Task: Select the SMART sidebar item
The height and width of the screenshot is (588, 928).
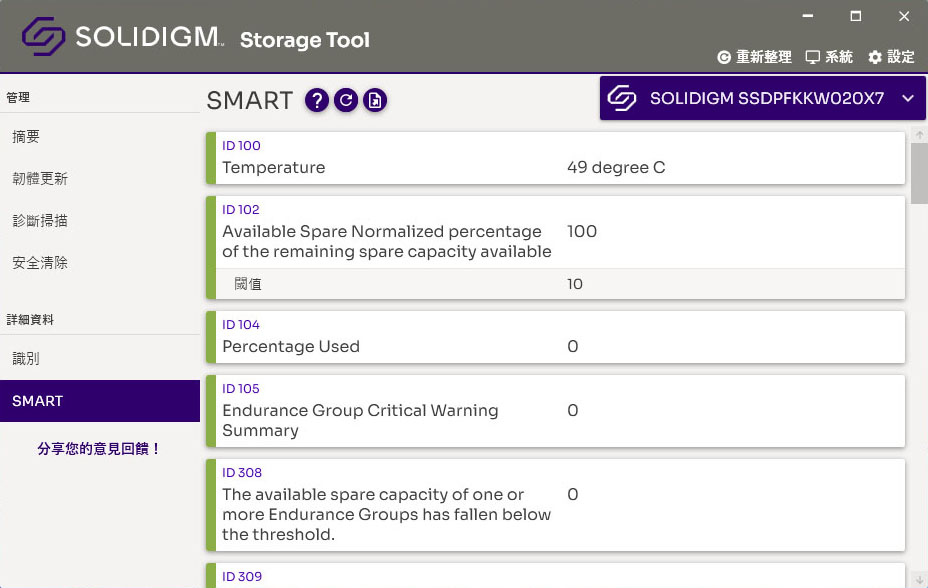Action: [100, 401]
